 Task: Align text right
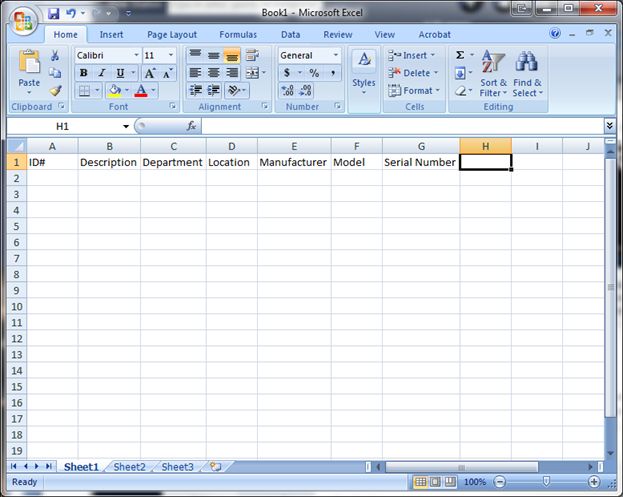click(232, 73)
